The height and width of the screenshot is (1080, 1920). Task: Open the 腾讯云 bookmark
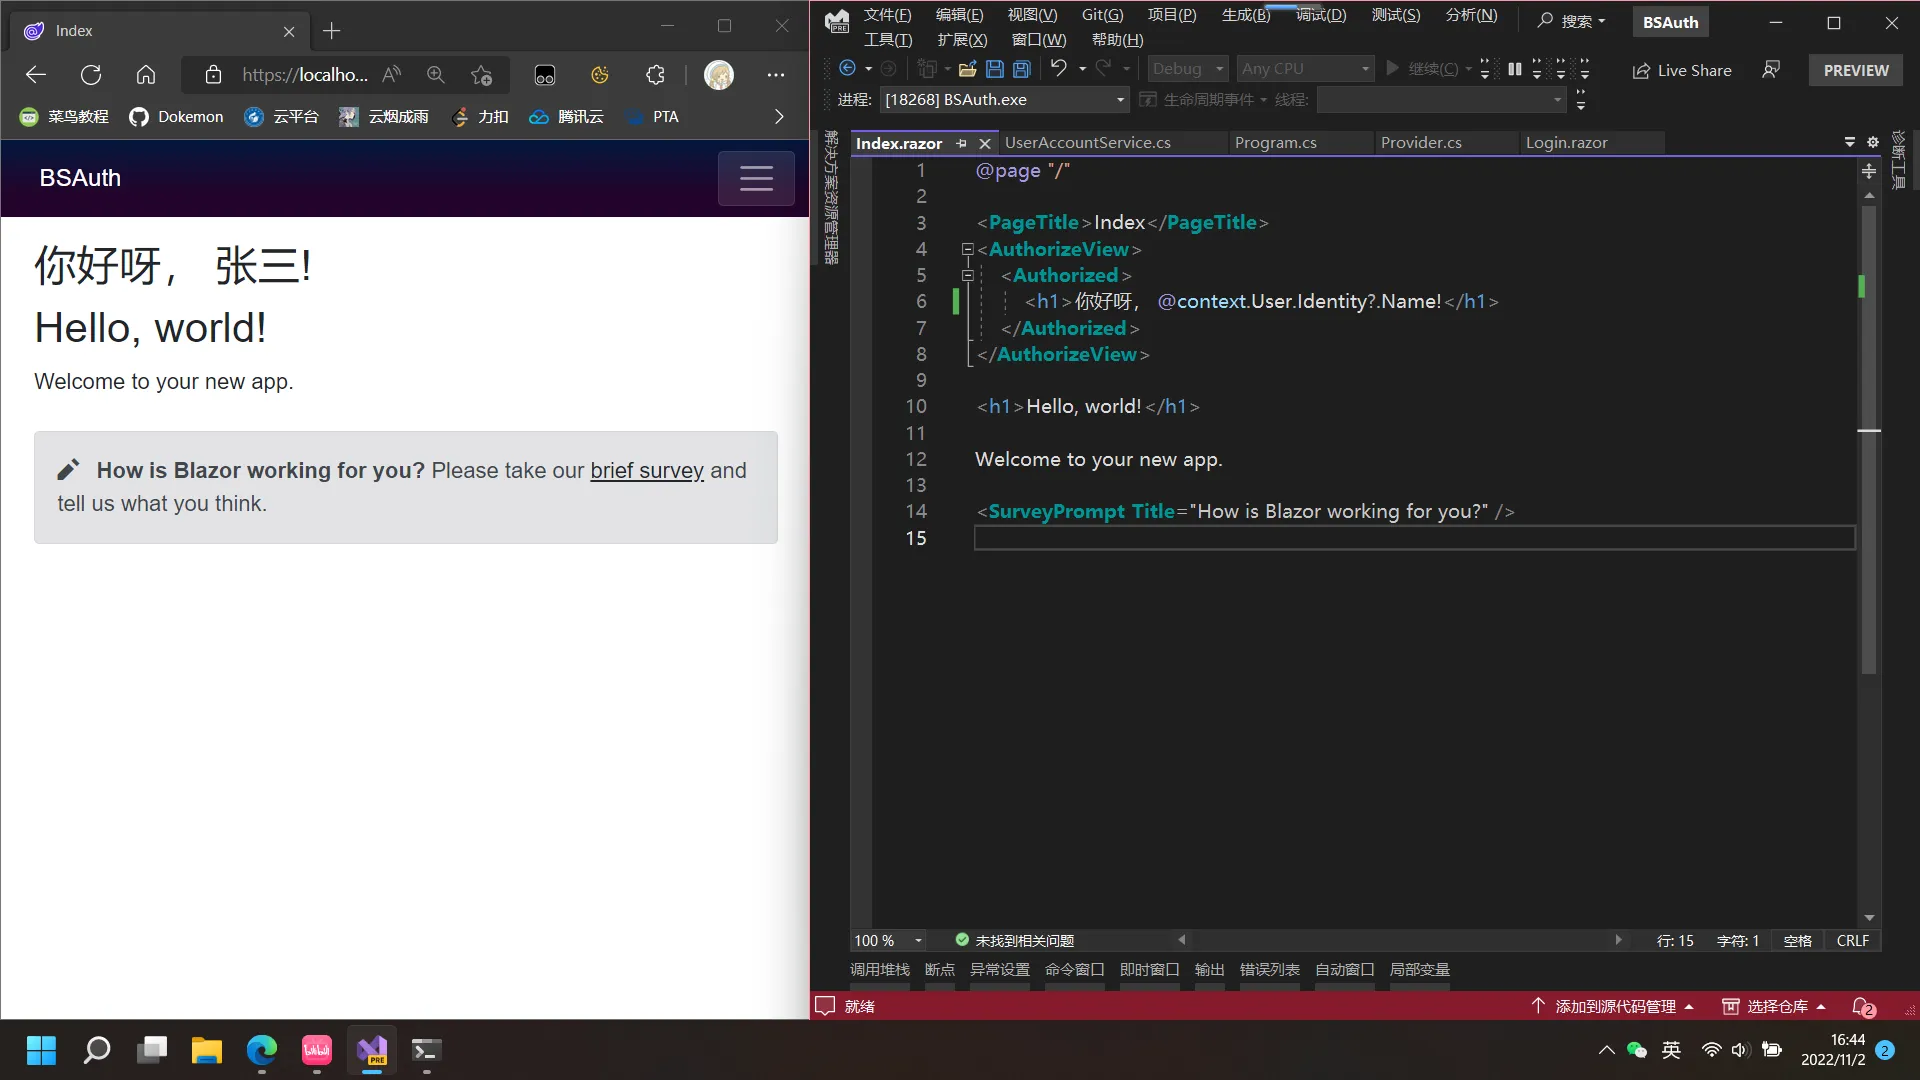(566, 117)
